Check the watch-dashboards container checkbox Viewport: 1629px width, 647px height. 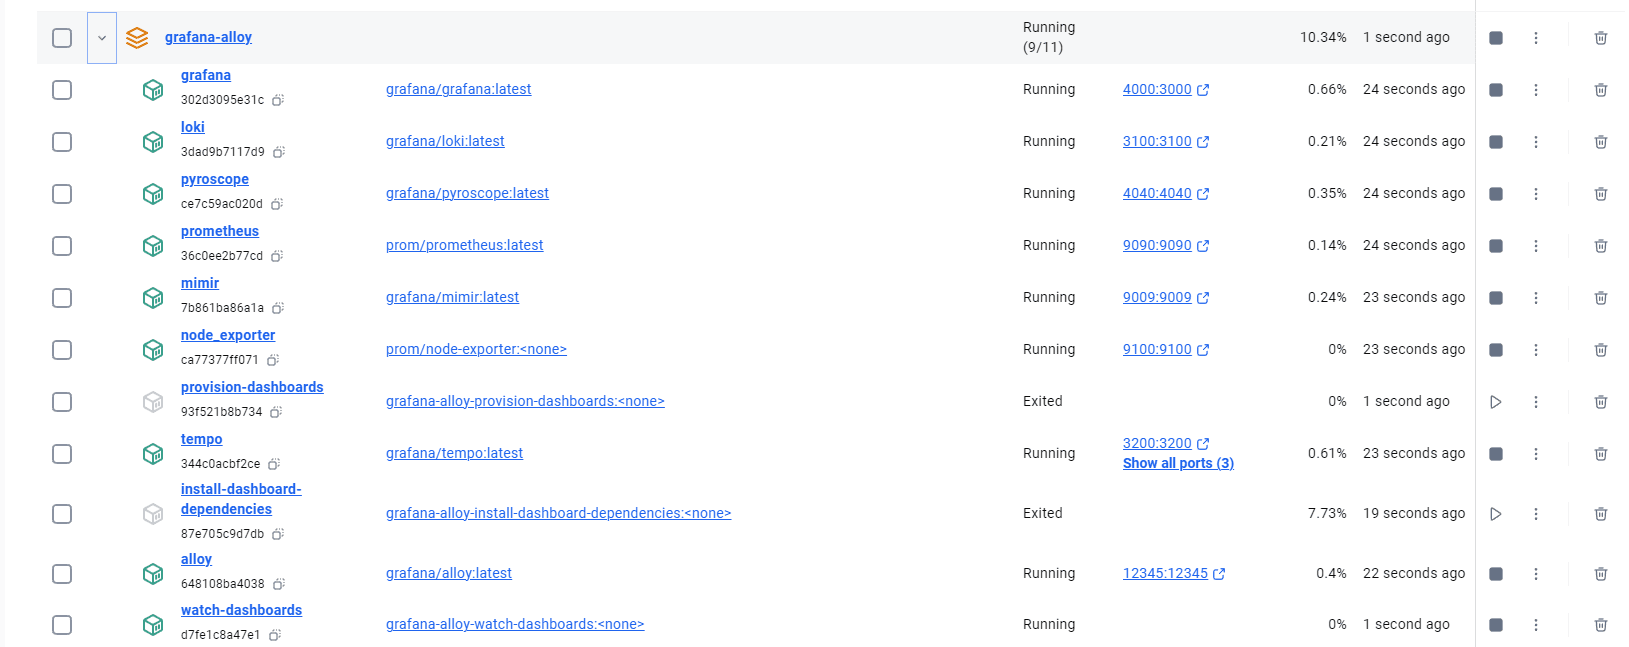tap(62, 625)
